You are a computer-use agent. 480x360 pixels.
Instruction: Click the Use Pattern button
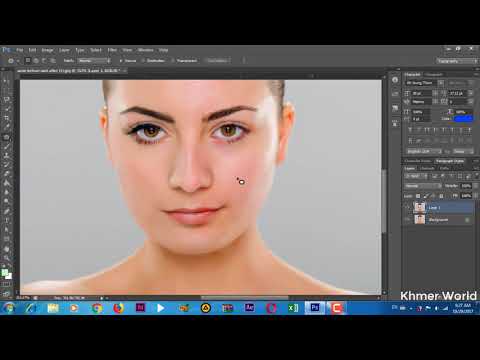[x=217, y=61]
